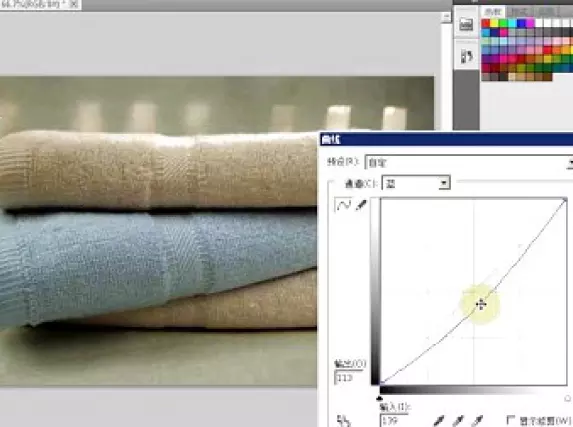Click the document scrollbar up arrow
573x427 pixels.
pyautogui.click(x=446, y=17)
